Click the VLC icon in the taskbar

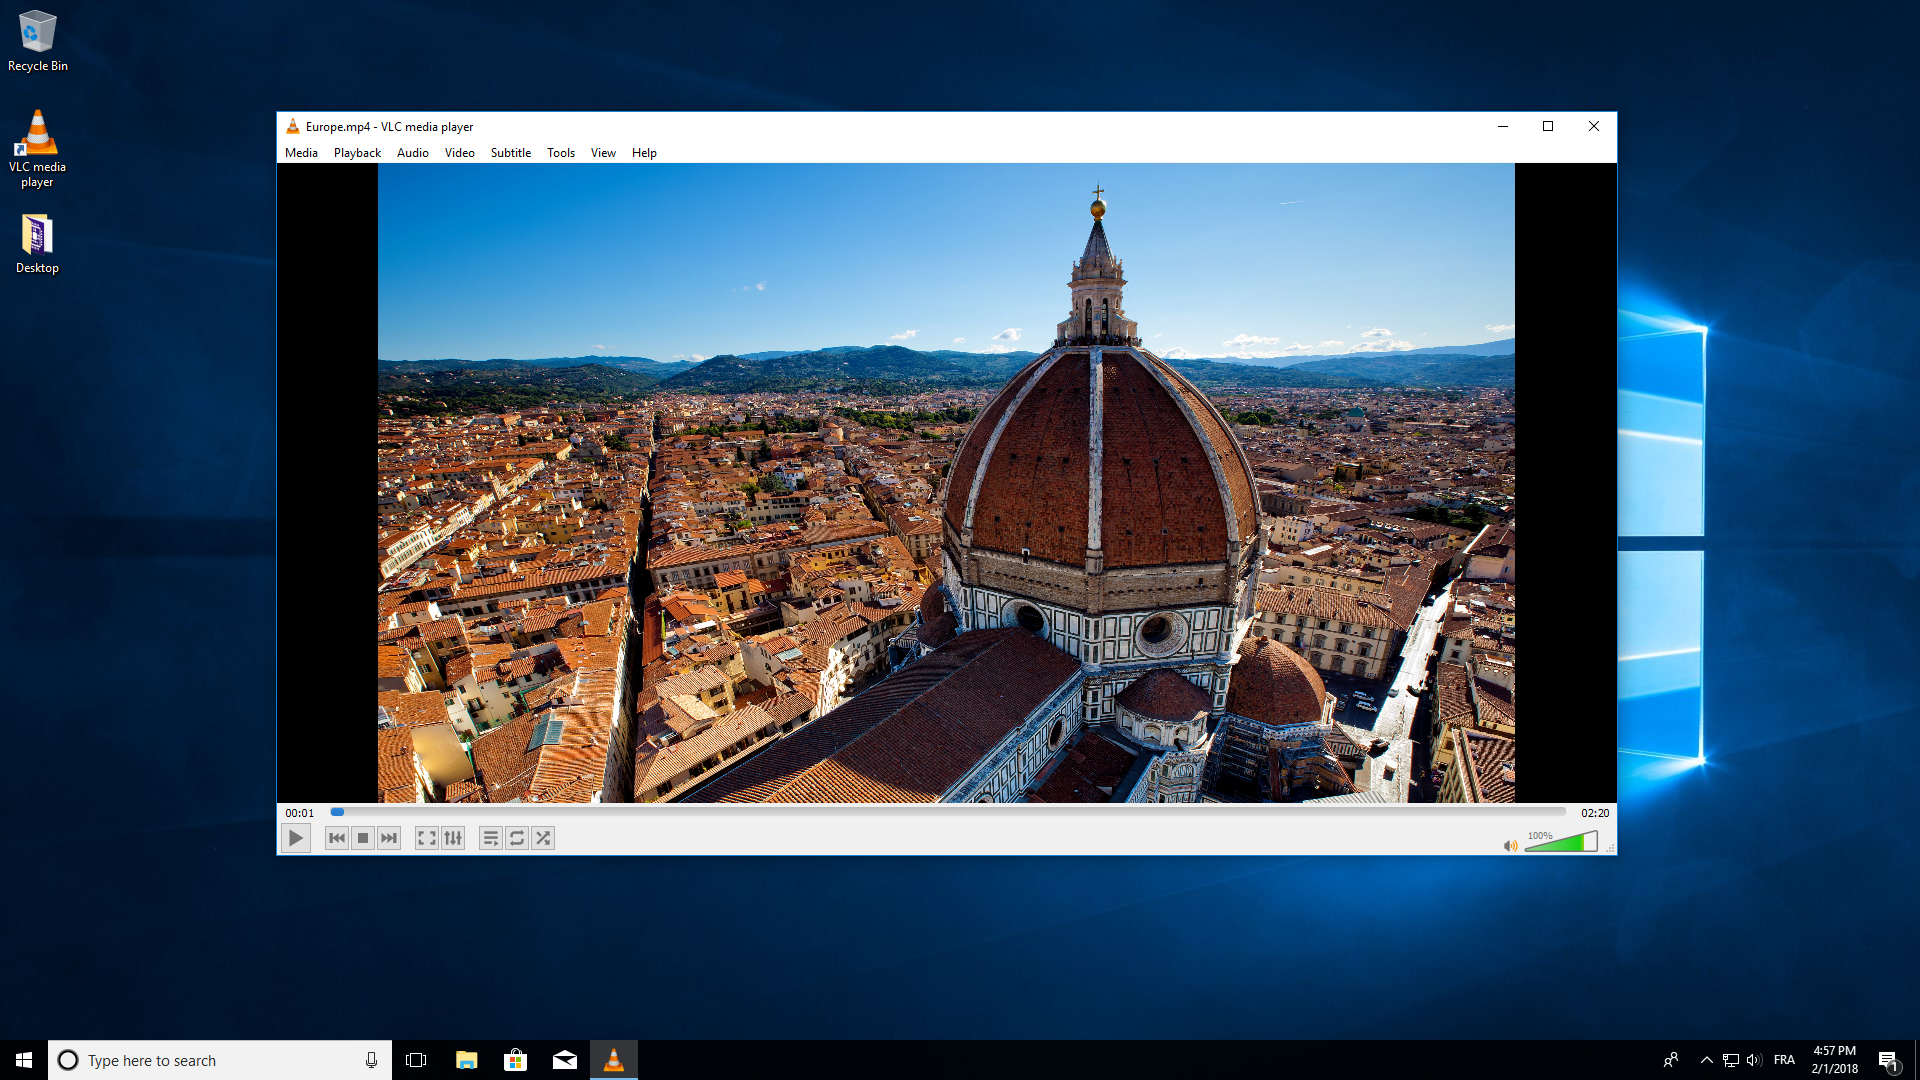pos(614,1059)
